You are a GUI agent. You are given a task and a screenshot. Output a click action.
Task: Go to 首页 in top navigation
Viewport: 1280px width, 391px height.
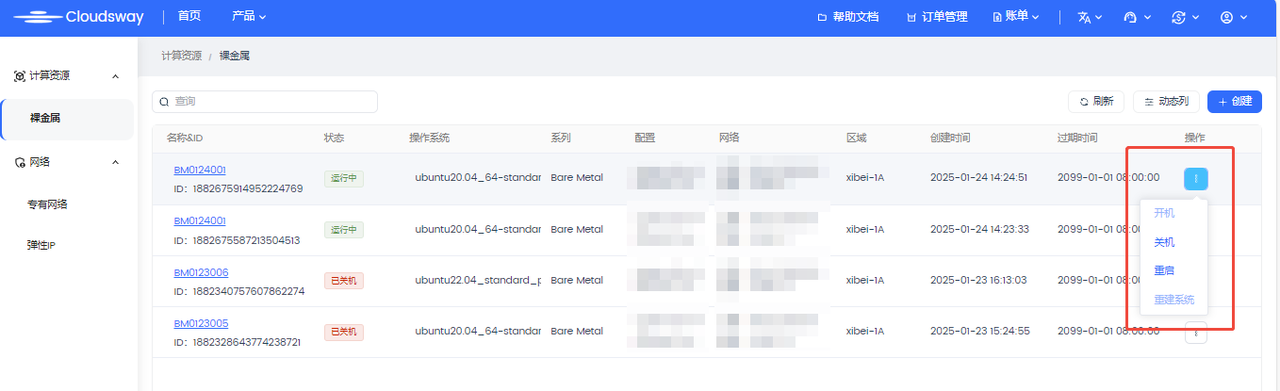pyautogui.click(x=189, y=17)
